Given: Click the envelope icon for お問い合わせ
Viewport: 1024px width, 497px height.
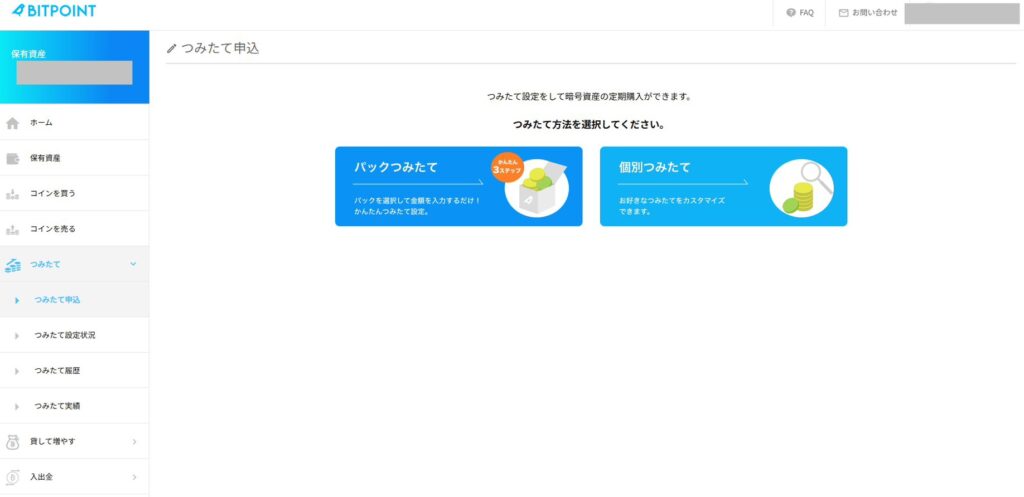Looking at the screenshot, I should tap(843, 13).
